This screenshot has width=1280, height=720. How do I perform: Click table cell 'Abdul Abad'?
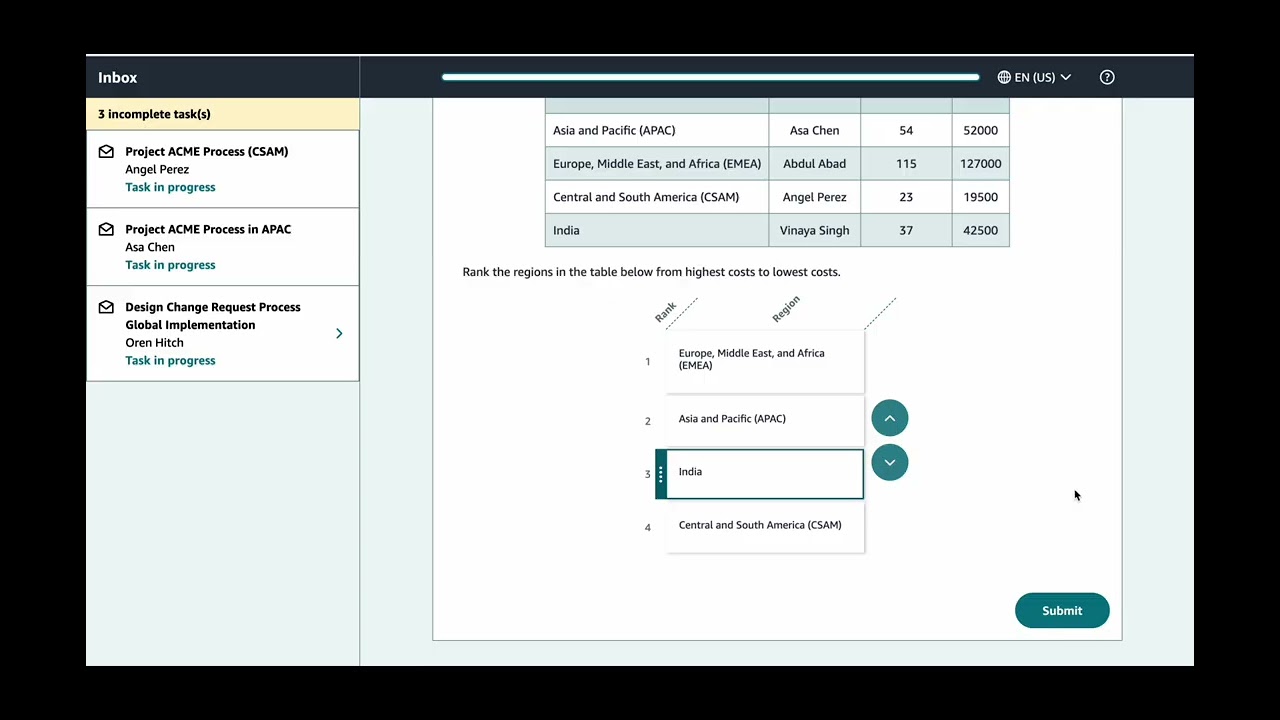click(x=814, y=164)
